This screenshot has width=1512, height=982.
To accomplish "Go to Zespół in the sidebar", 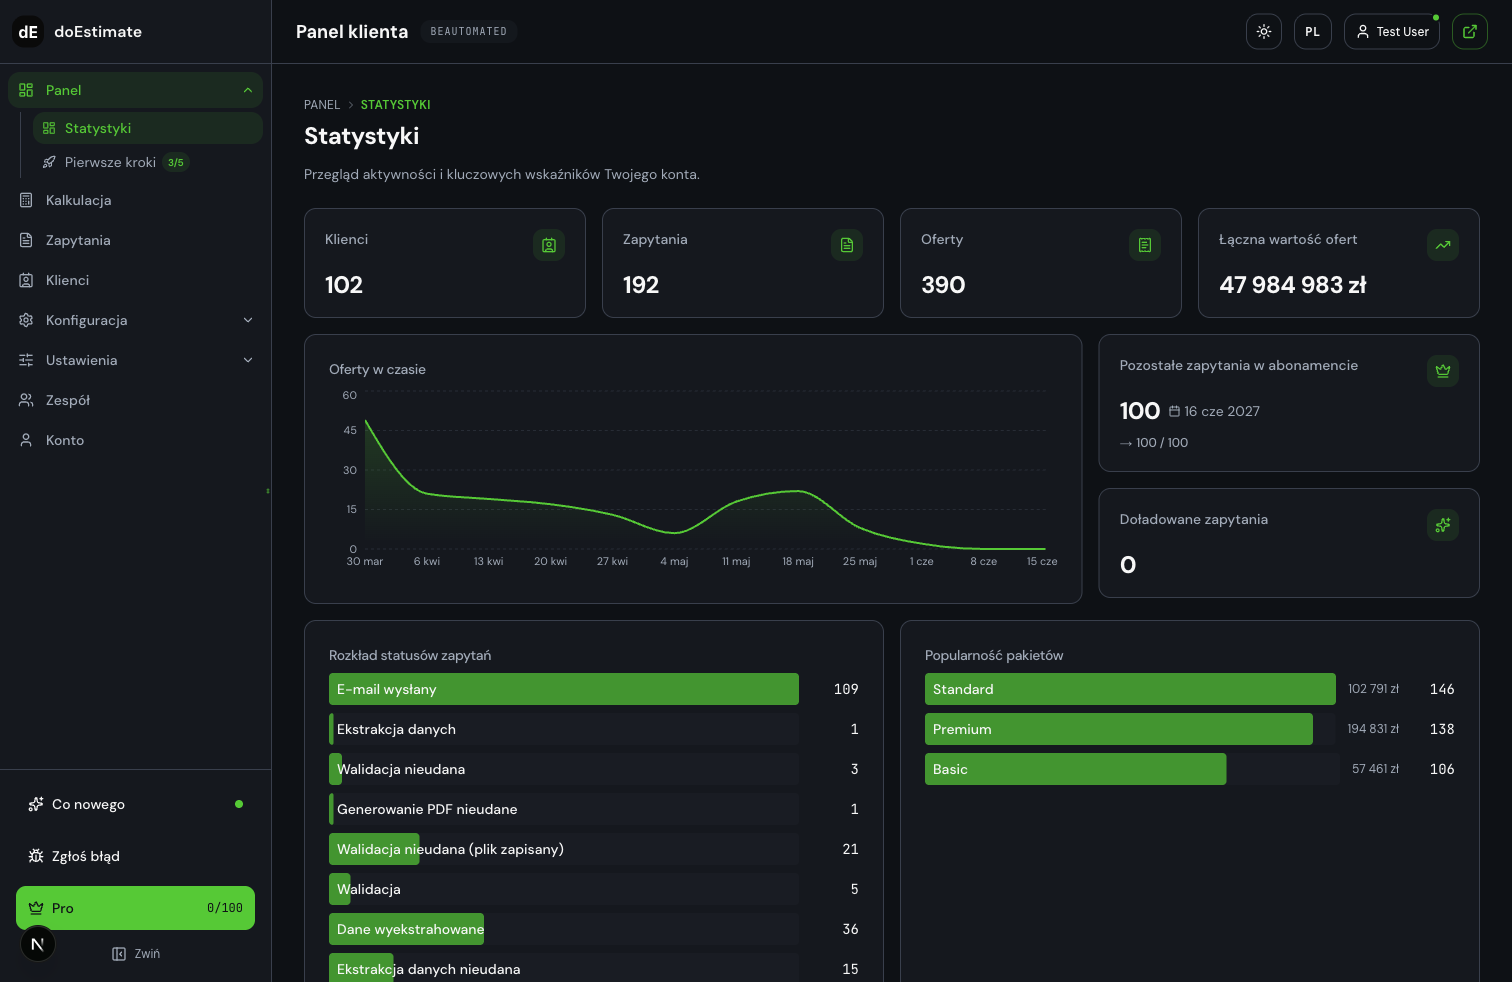I will [136, 400].
